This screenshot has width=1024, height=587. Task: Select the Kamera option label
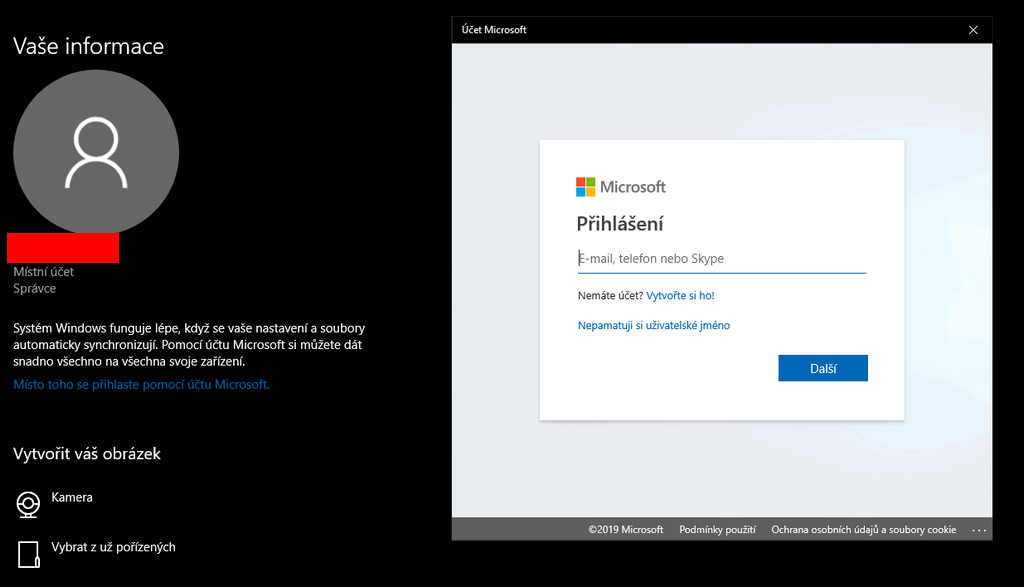72,498
